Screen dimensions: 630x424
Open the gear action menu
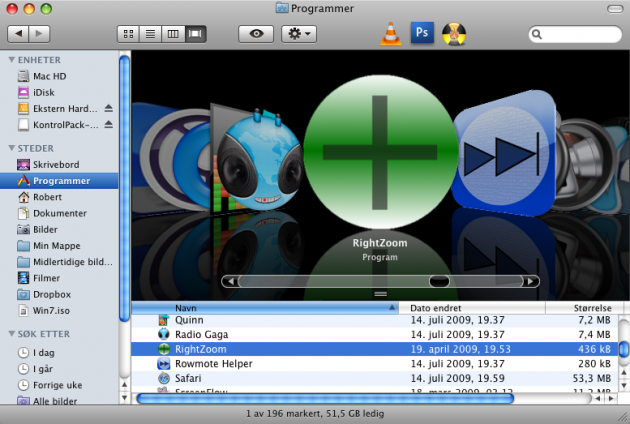coord(299,34)
